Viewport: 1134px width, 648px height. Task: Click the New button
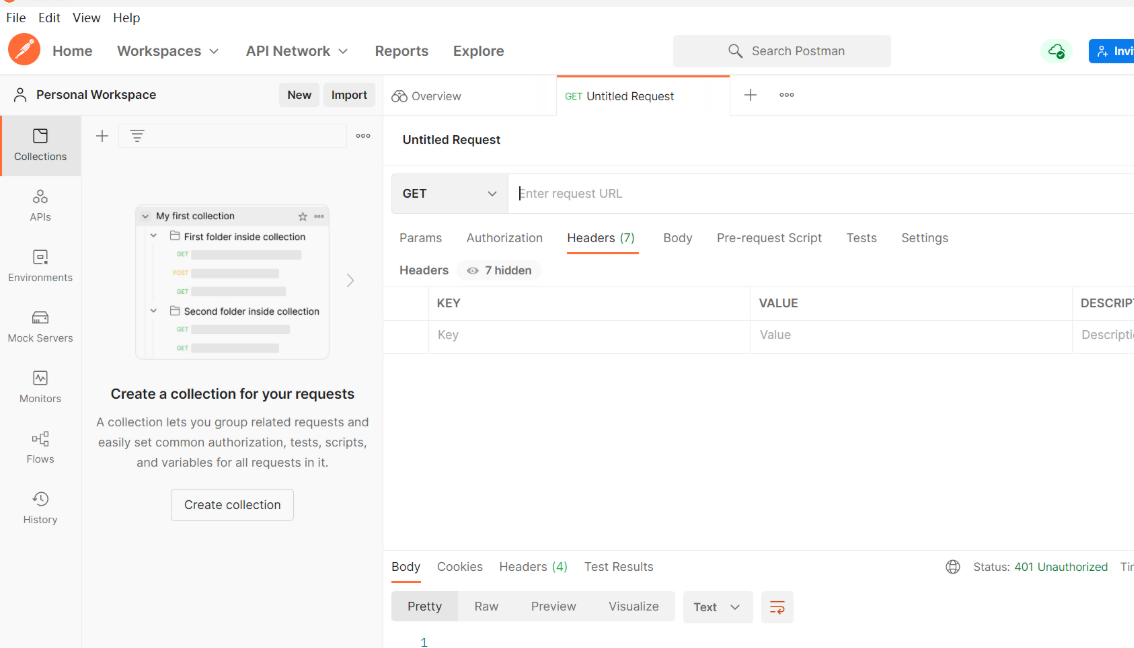(x=299, y=95)
